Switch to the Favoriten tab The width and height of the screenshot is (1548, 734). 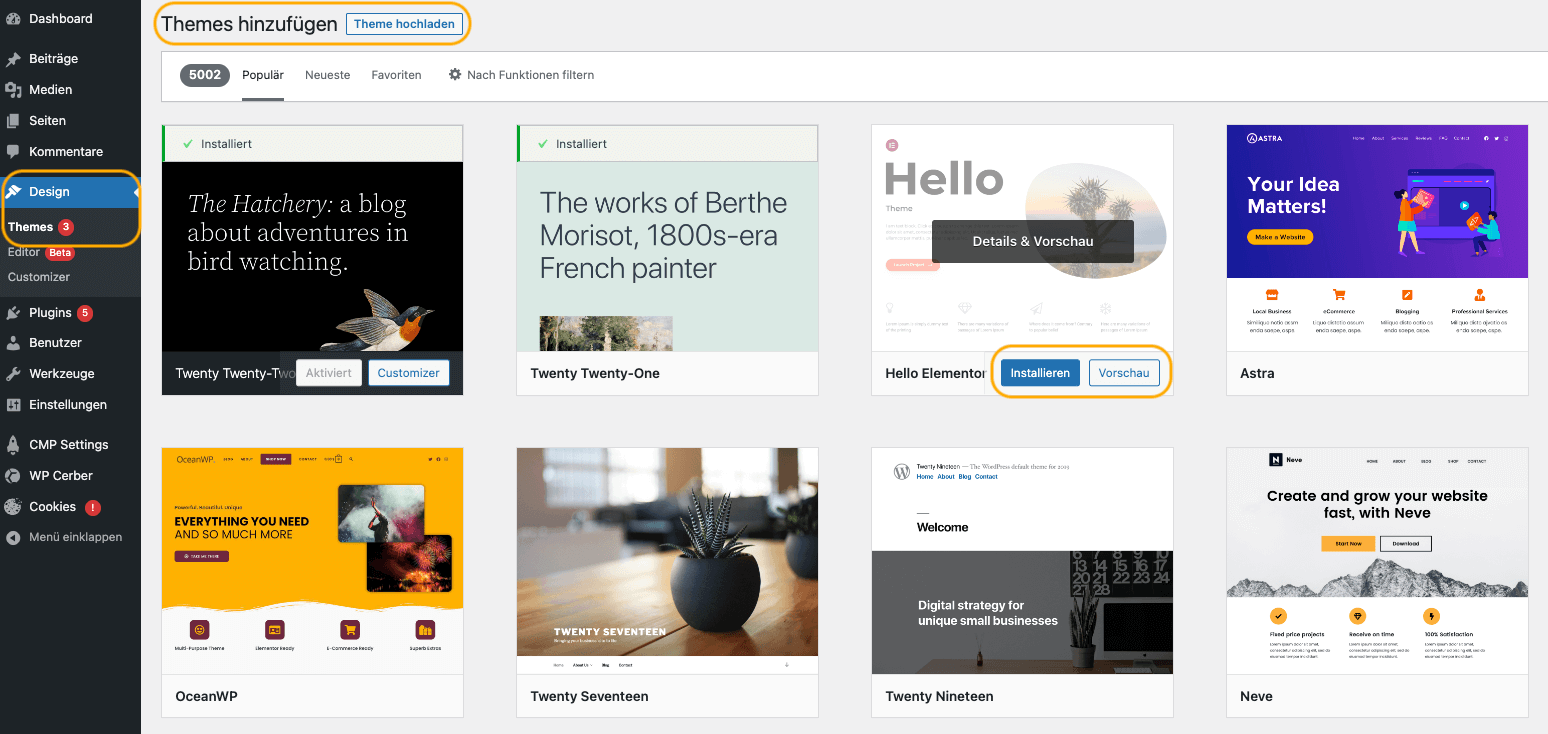pyautogui.click(x=396, y=75)
